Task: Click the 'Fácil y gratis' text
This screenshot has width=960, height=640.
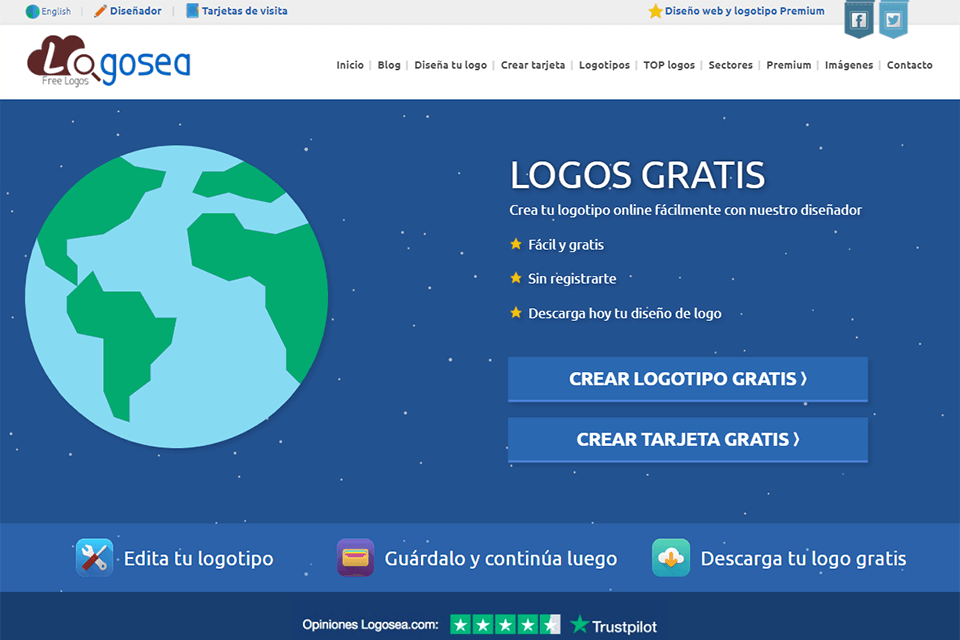Action: pyautogui.click(x=566, y=245)
